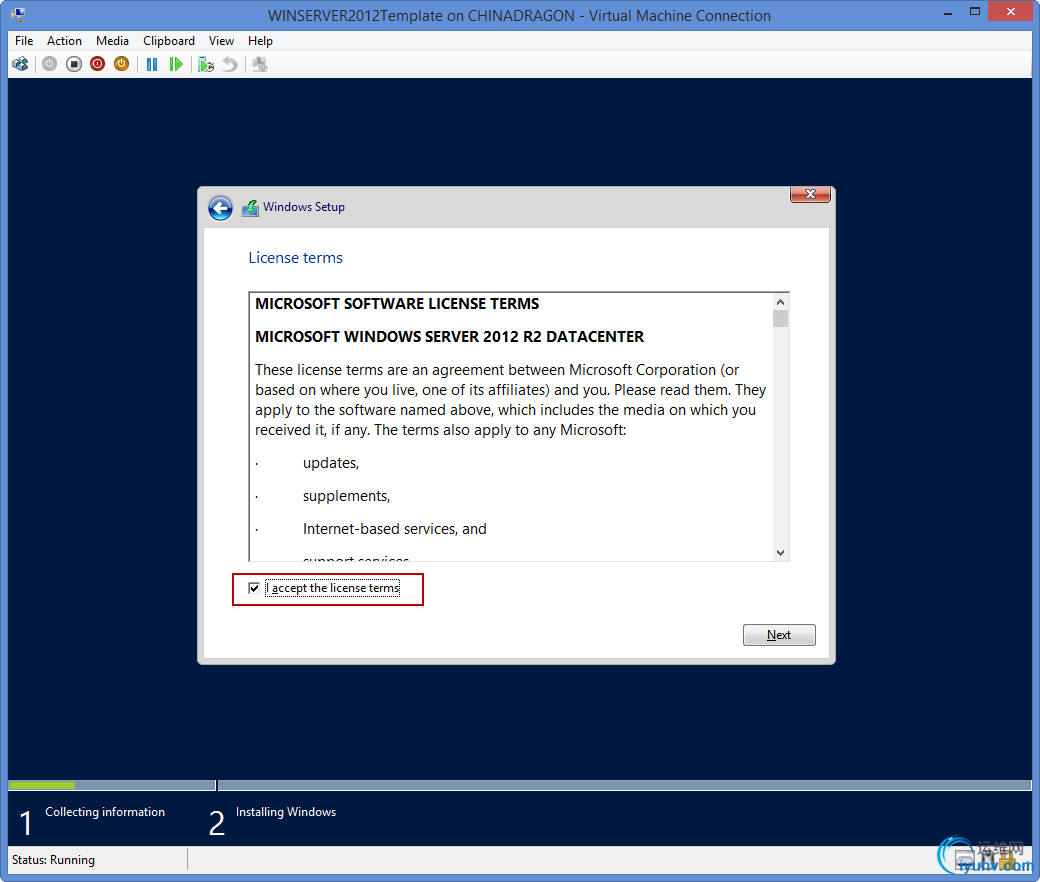The height and width of the screenshot is (882, 1040).
Task: Click the Revert undo arrow icon
Action: click(x=229, y=64)
